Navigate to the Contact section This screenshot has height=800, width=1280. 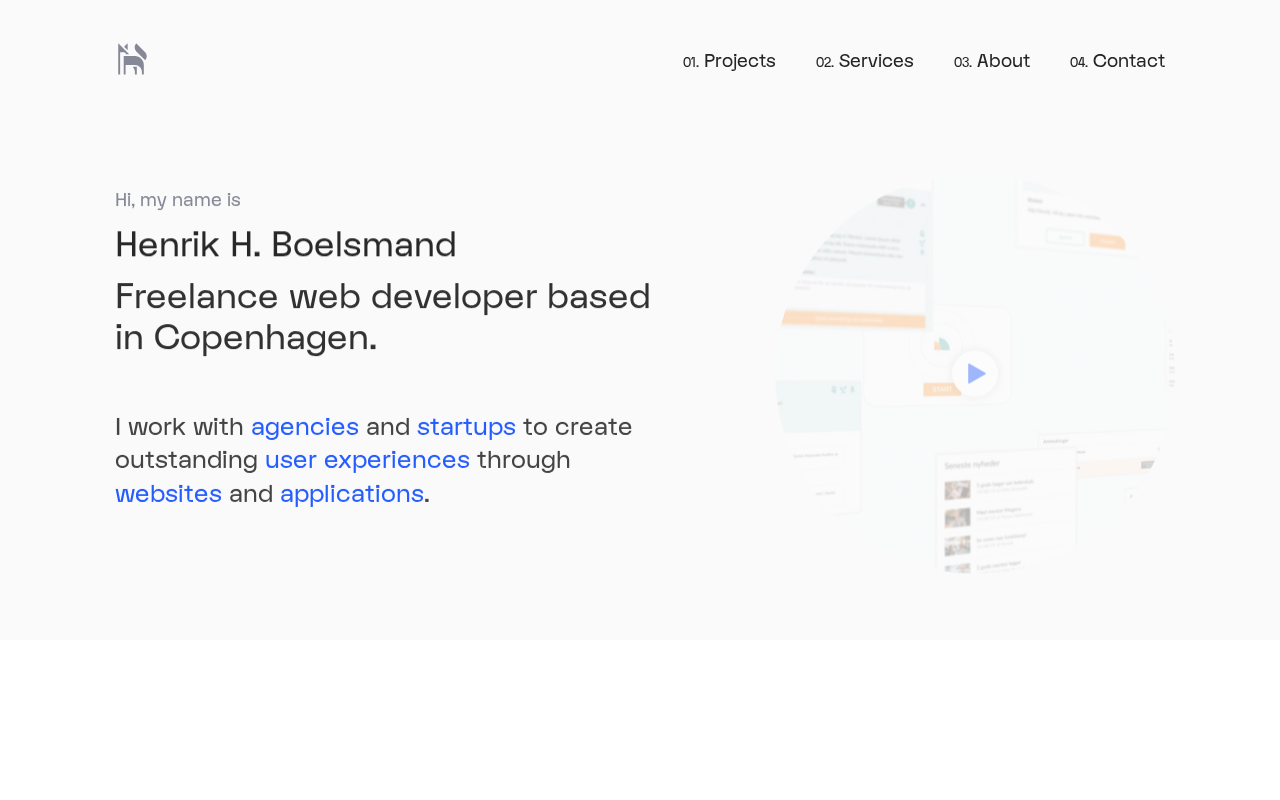click(x=1117, y=61)
